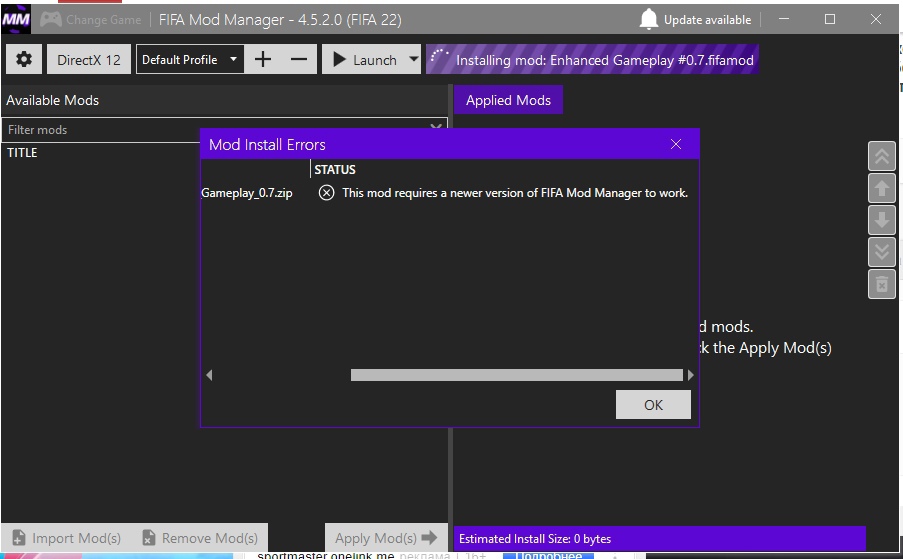Click the Available Mods panel header
Image resolution: width=903 pixels, height=559 pixels.
pyautogui.click(x=225, y=100)
